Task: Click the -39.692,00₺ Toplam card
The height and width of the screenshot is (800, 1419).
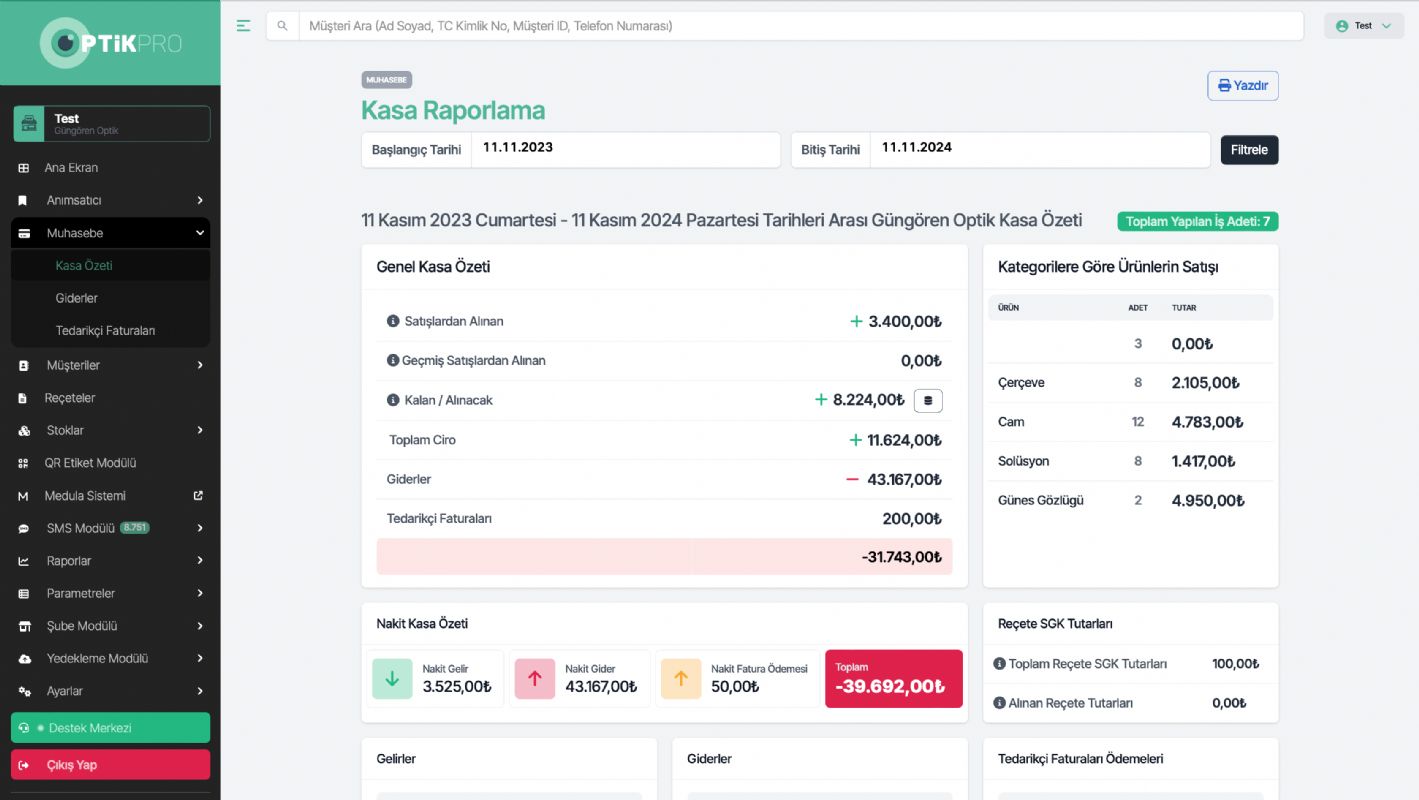Action: point(894,679)
